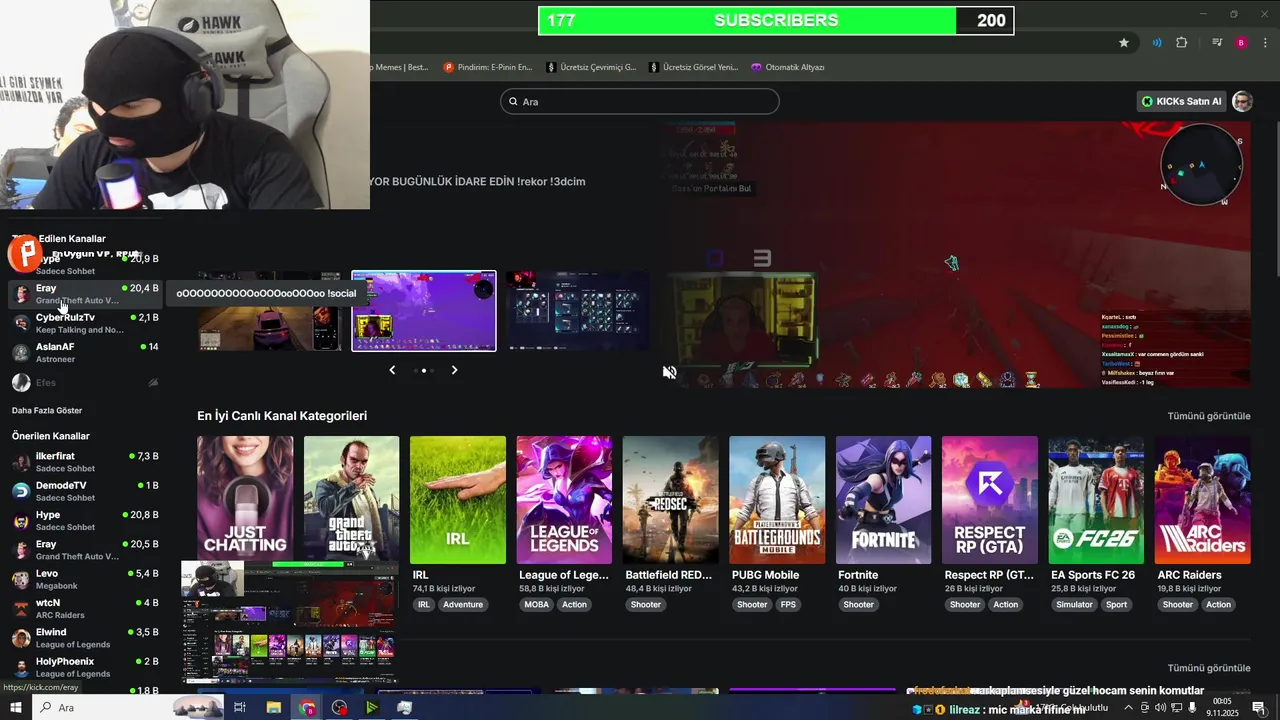Open recommended channel Eray with 20,5 B viewers

coord(85,550)
